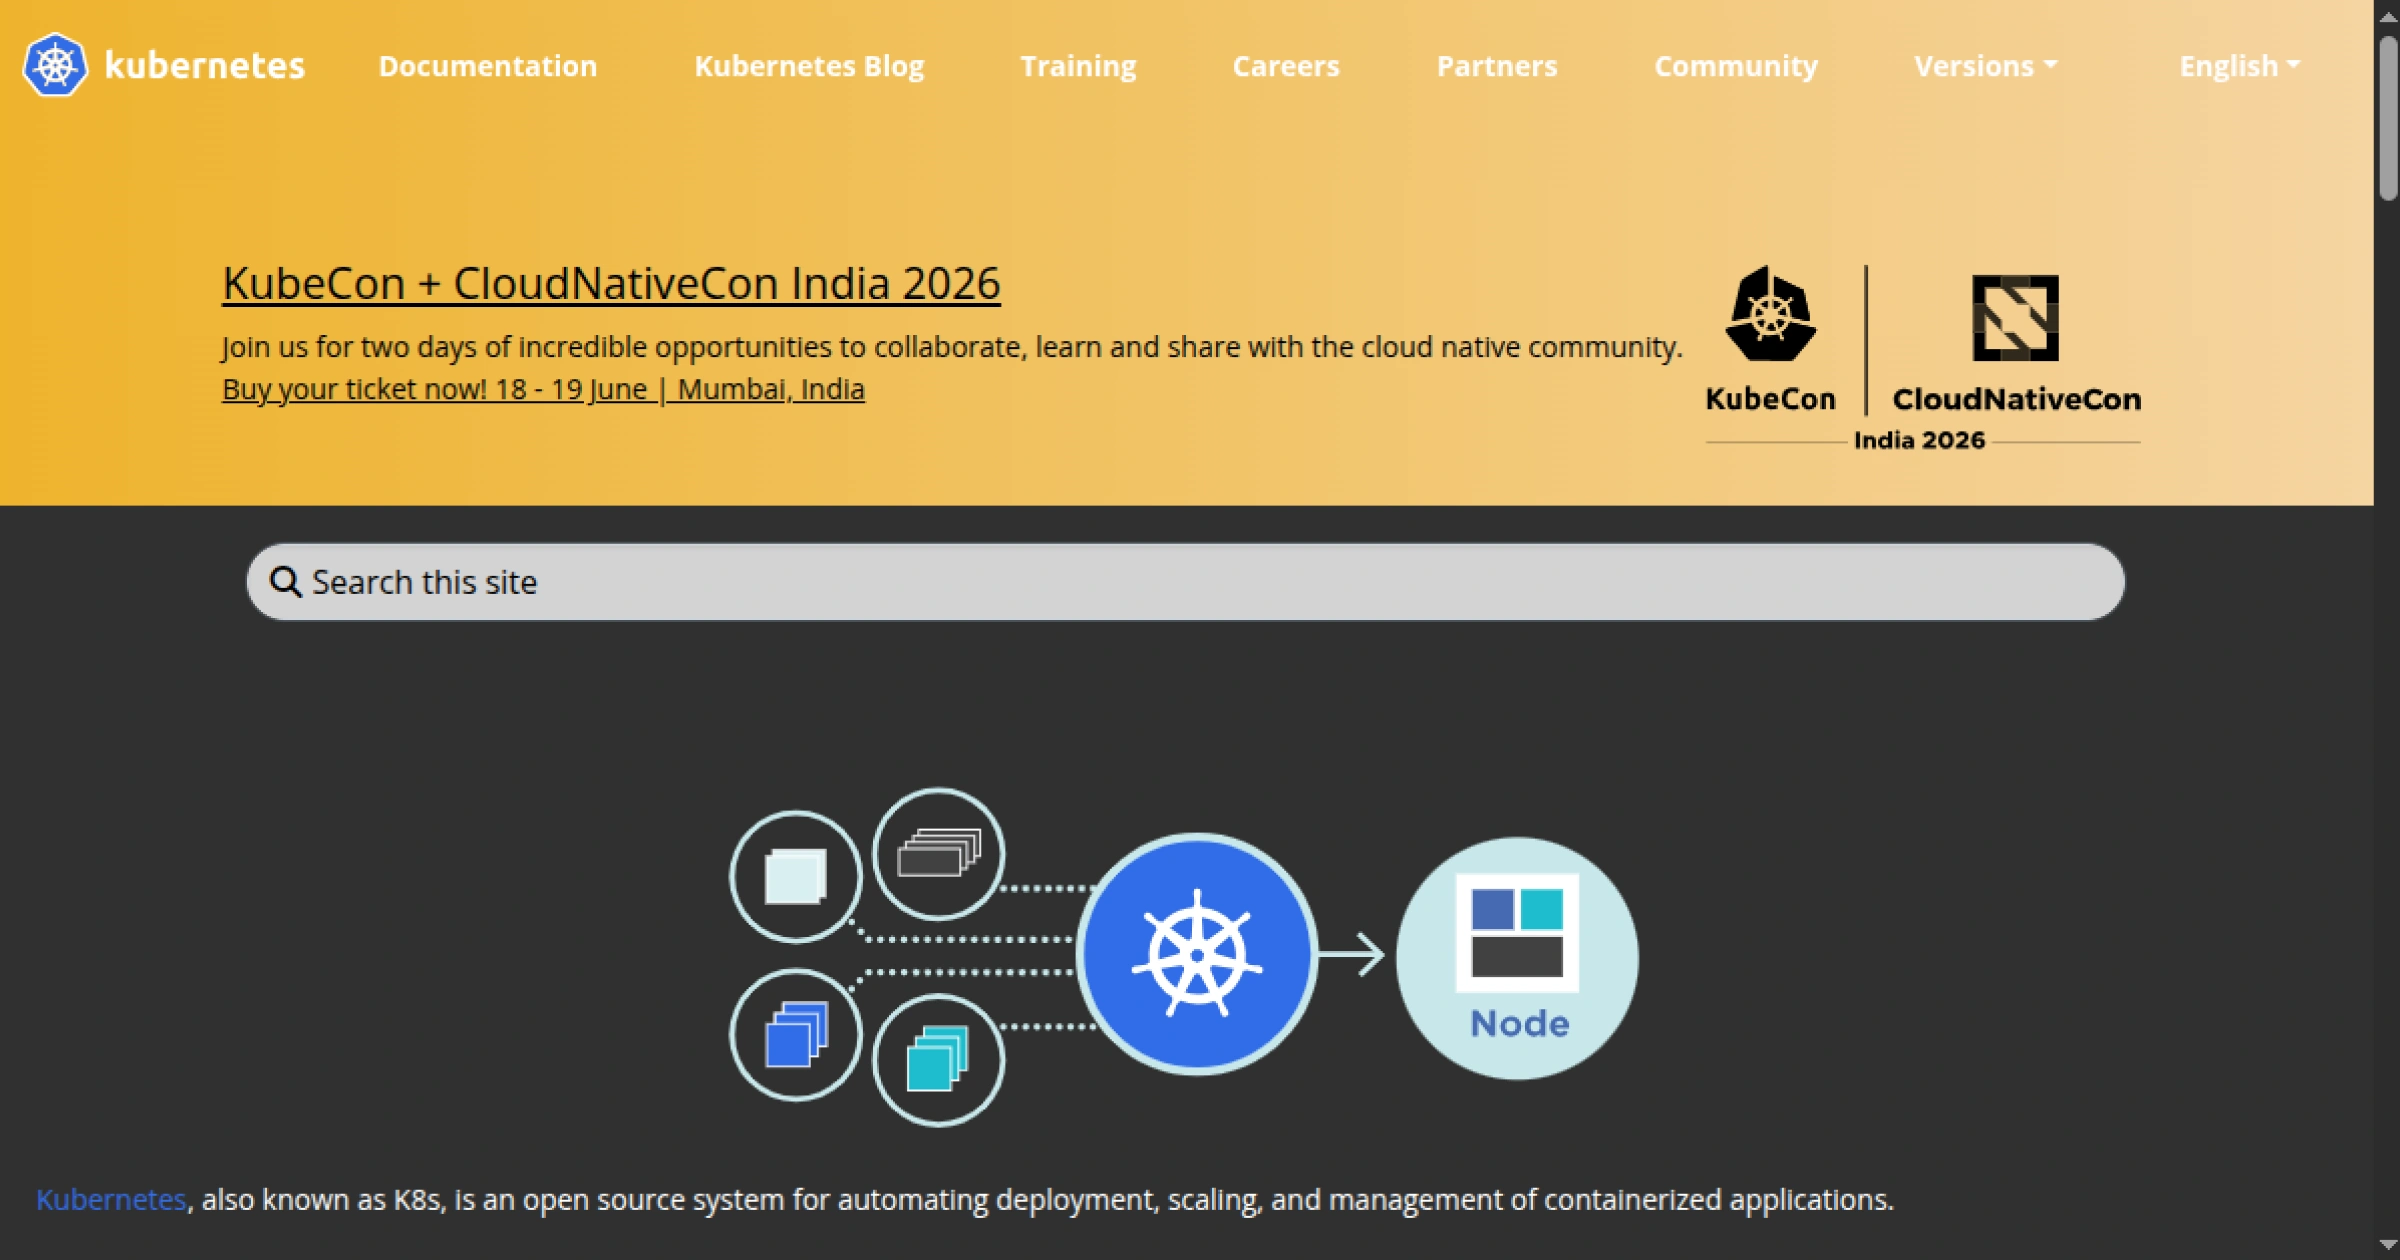Screen dimensions: 2400x1260
Task: Focus the Search this site field
Action: click(1185, 582)
